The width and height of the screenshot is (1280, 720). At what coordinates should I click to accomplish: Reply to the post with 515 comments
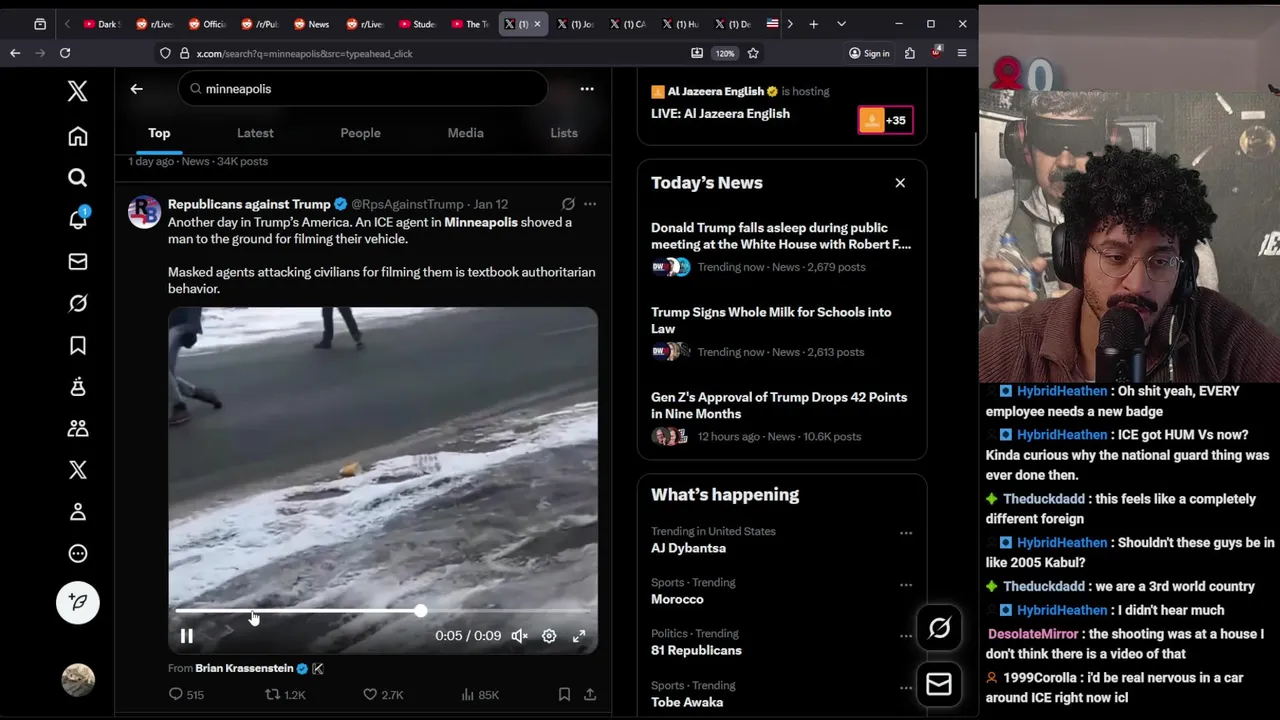[186, 694]
